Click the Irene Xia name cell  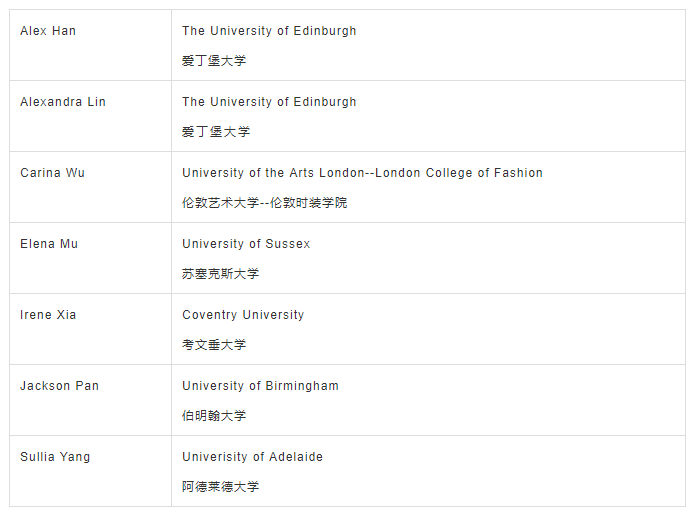point(49,315)
